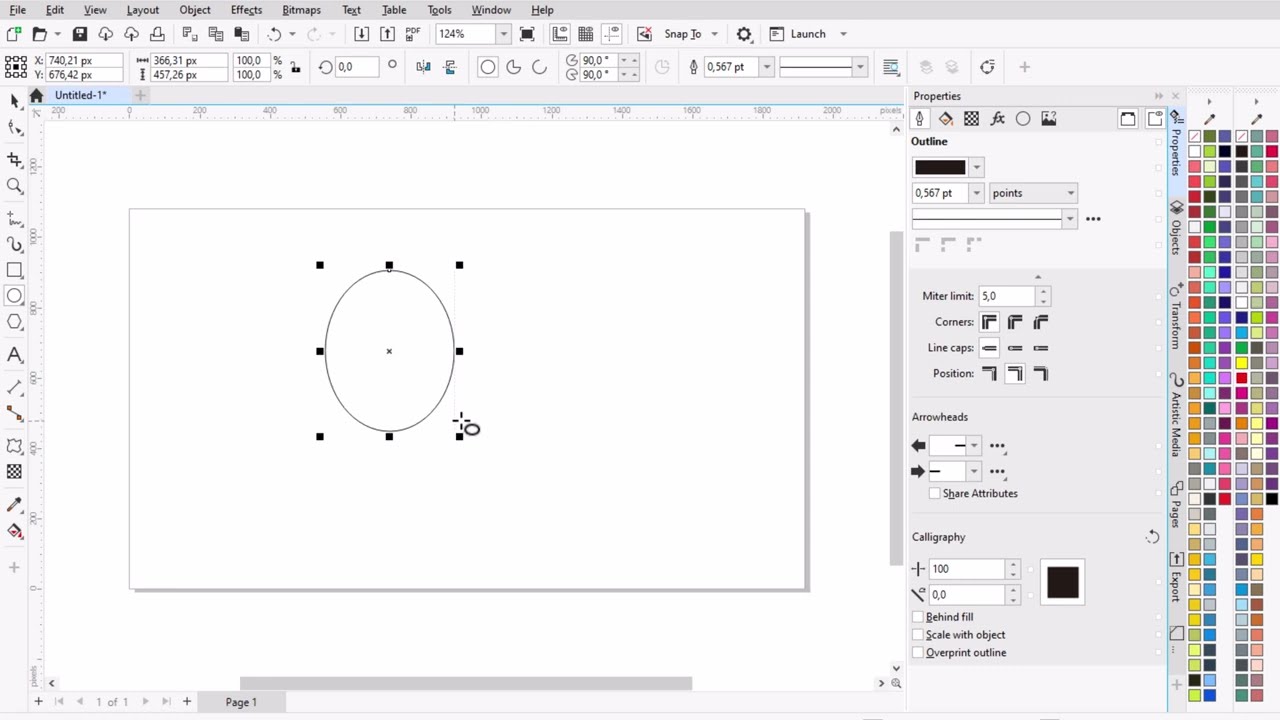Select the Pick tool in the toolbox
Viewport: 1280px width, 720px height.
point(14,100)
